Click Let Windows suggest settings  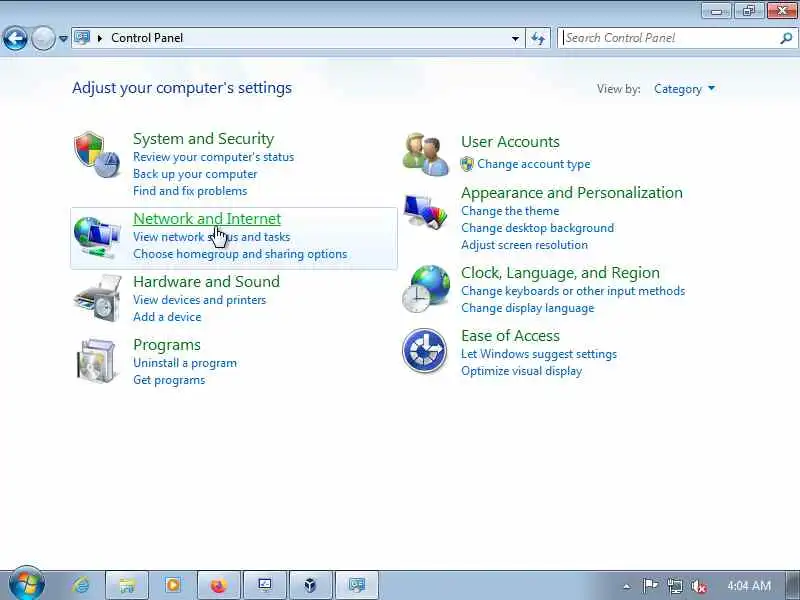539,354
